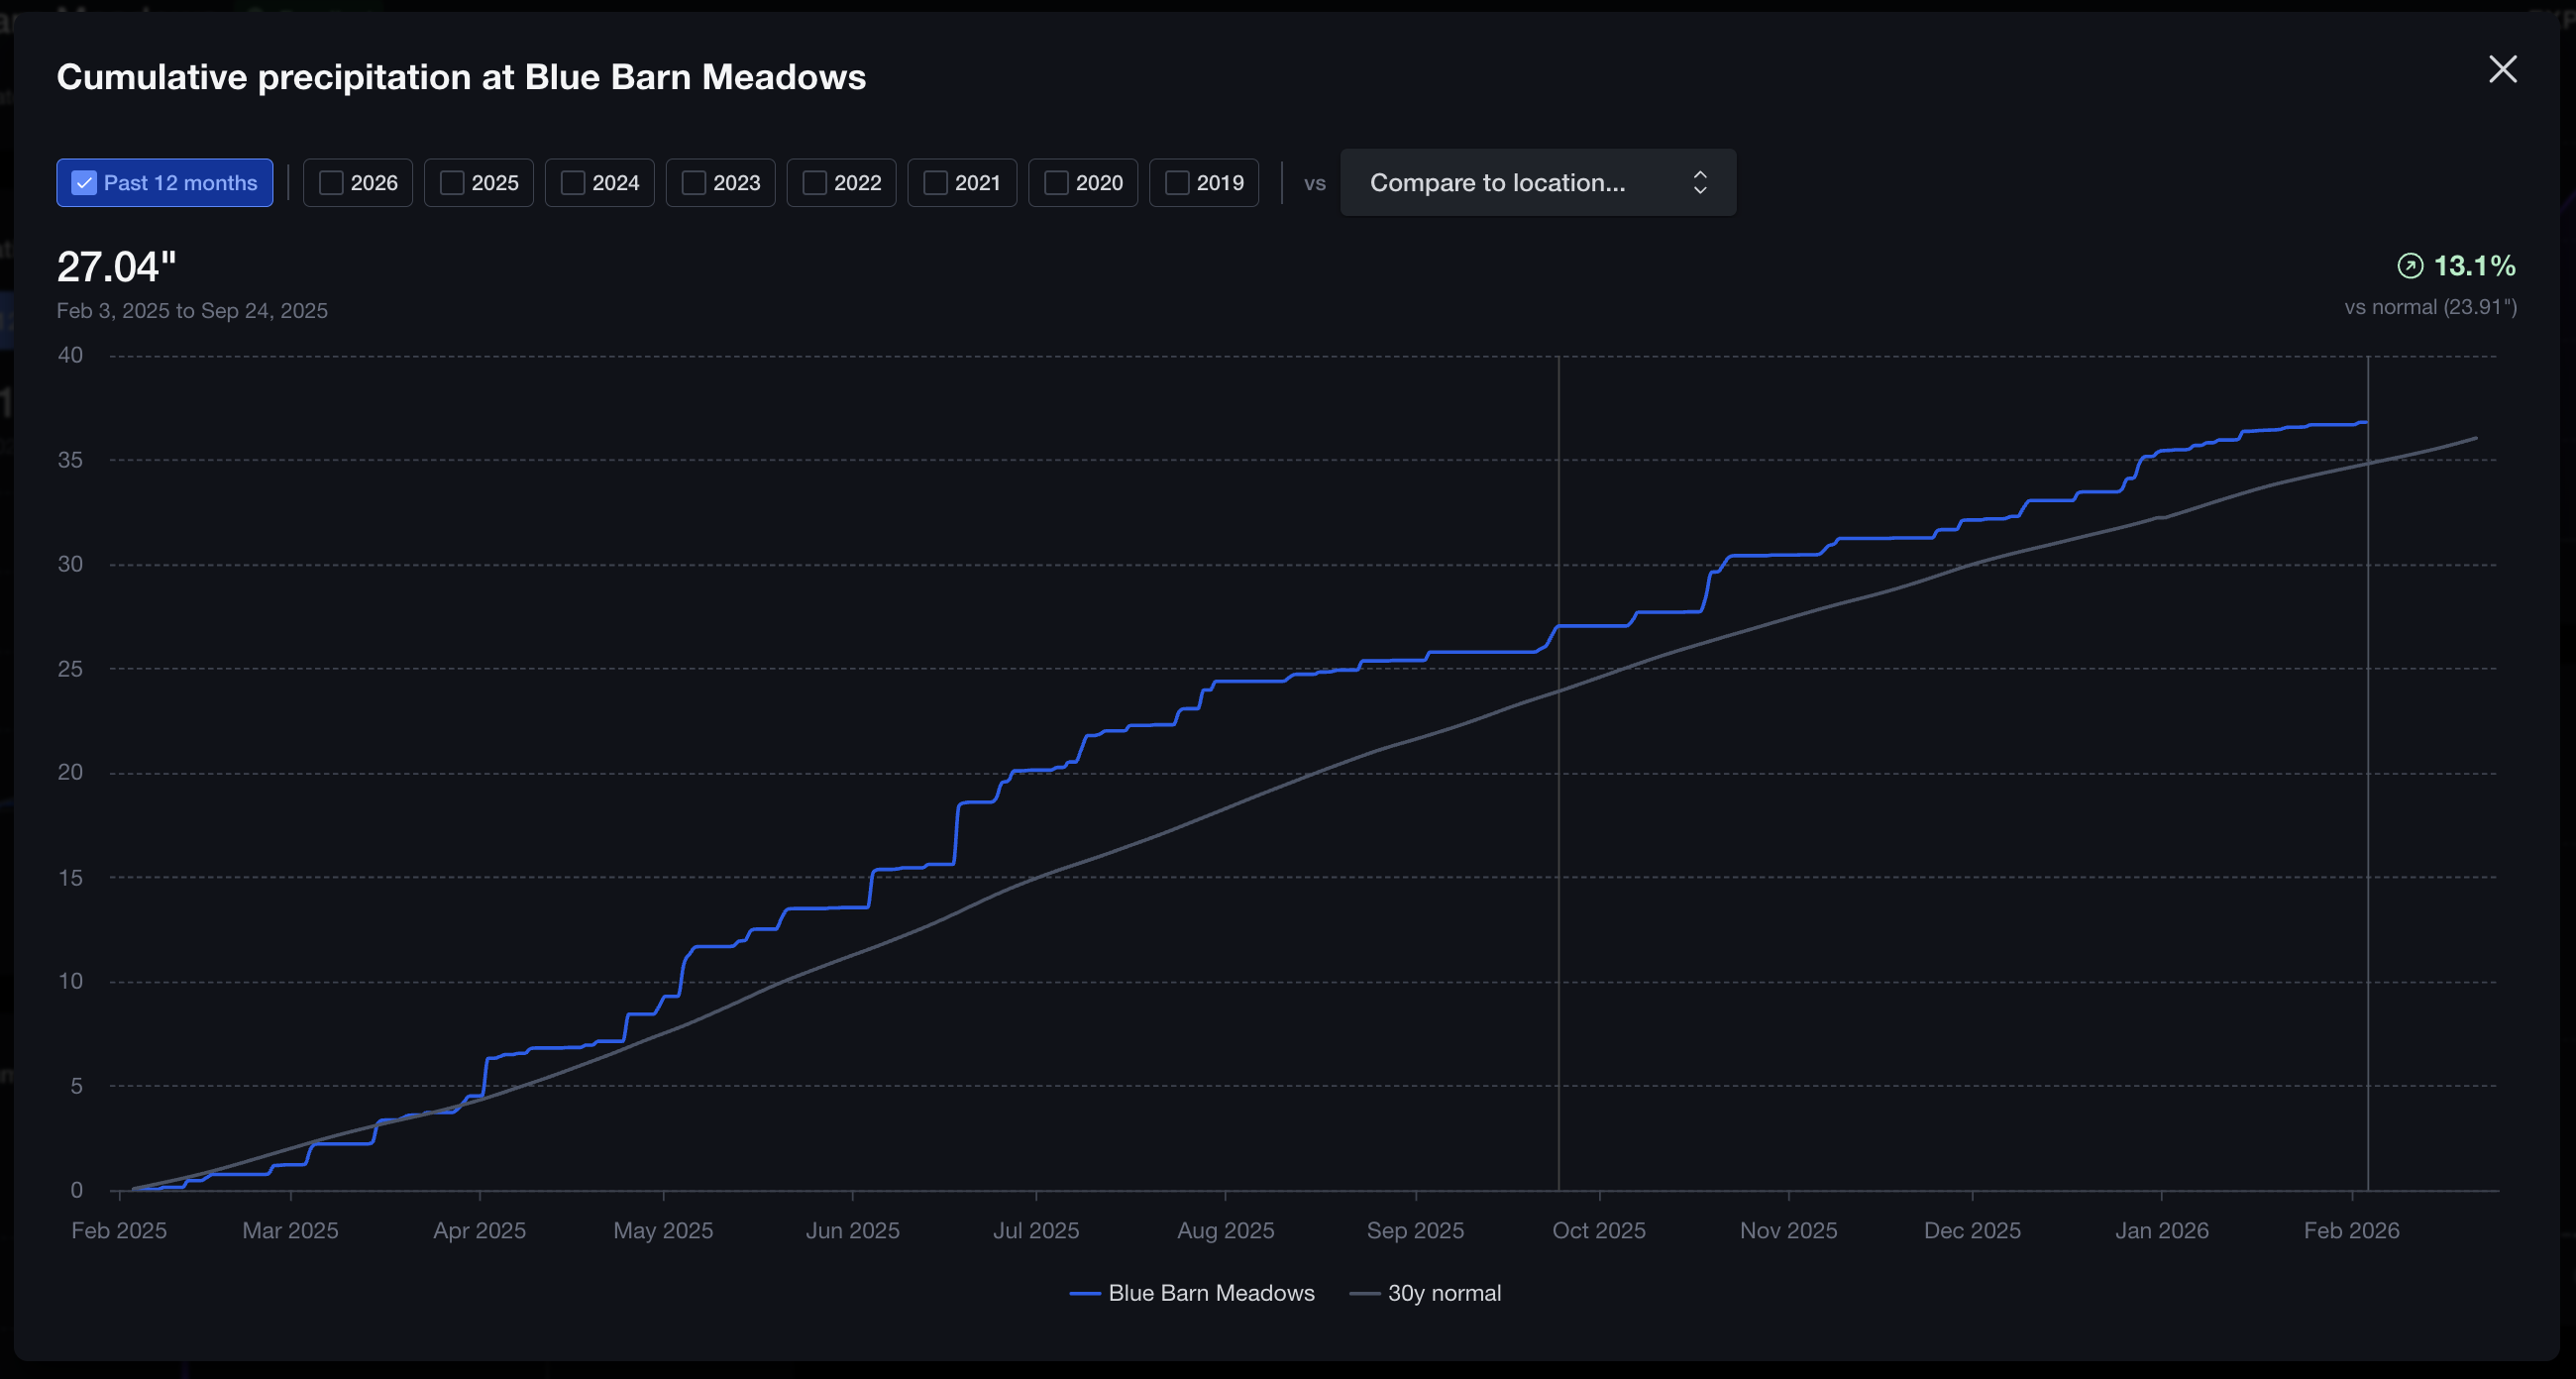
Task: Enable the 2021 year comparison
Action: [935, 183]
